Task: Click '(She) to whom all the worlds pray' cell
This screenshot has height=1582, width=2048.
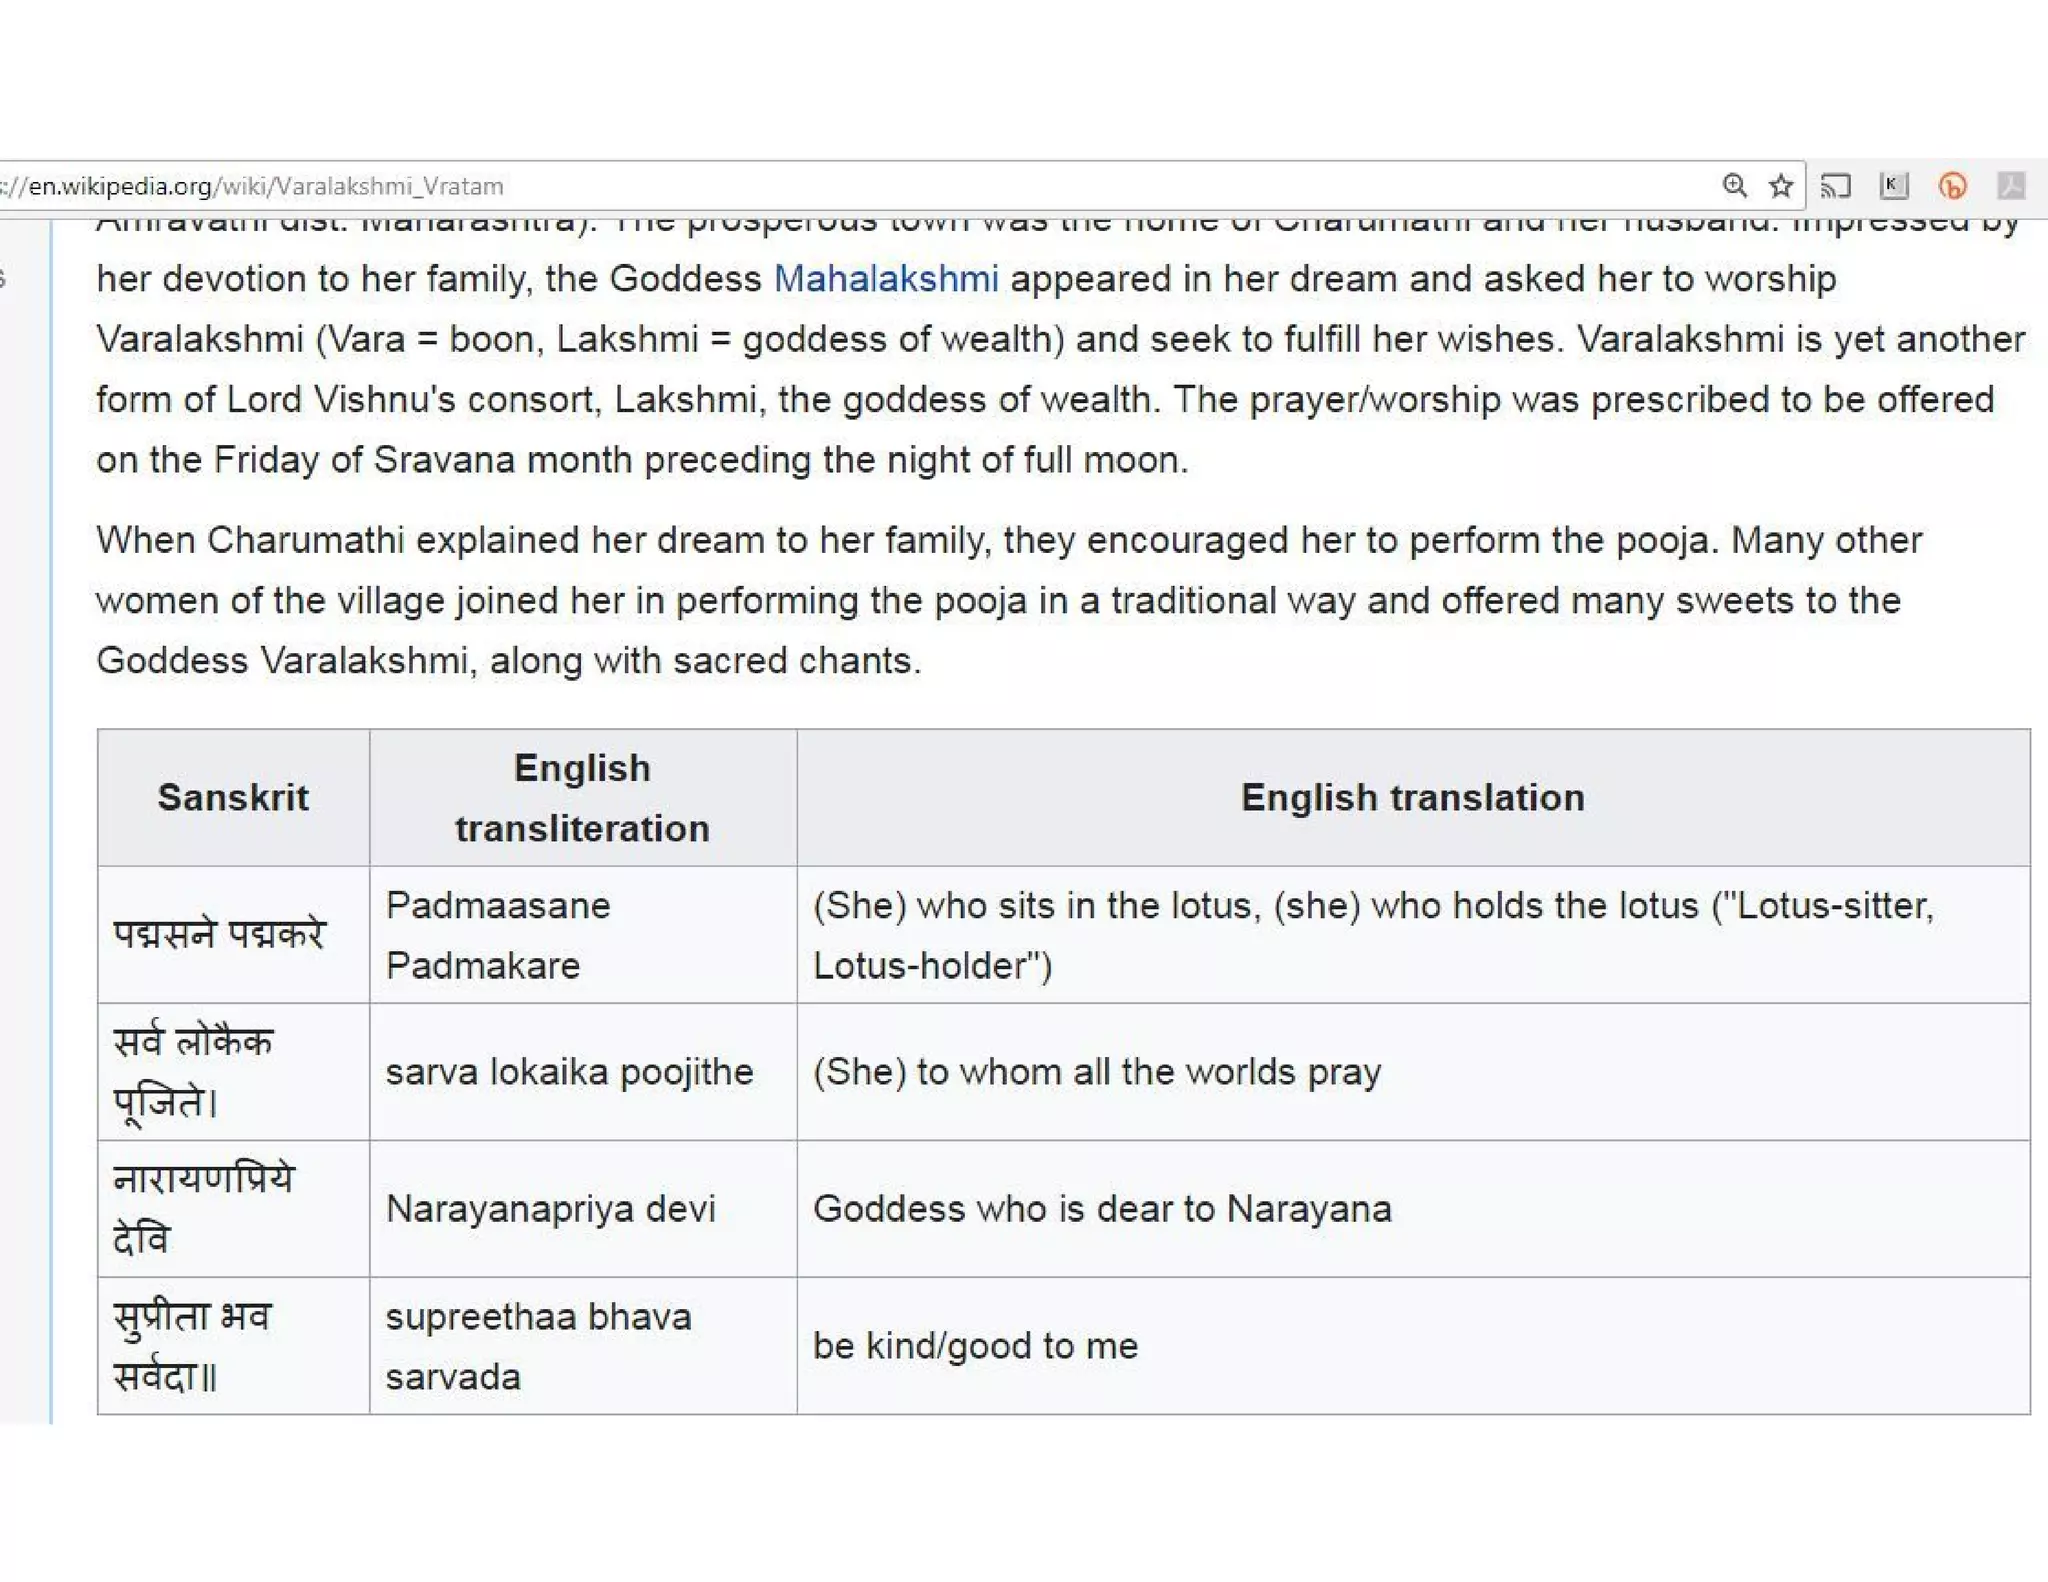Action: coord(1097,1072)
